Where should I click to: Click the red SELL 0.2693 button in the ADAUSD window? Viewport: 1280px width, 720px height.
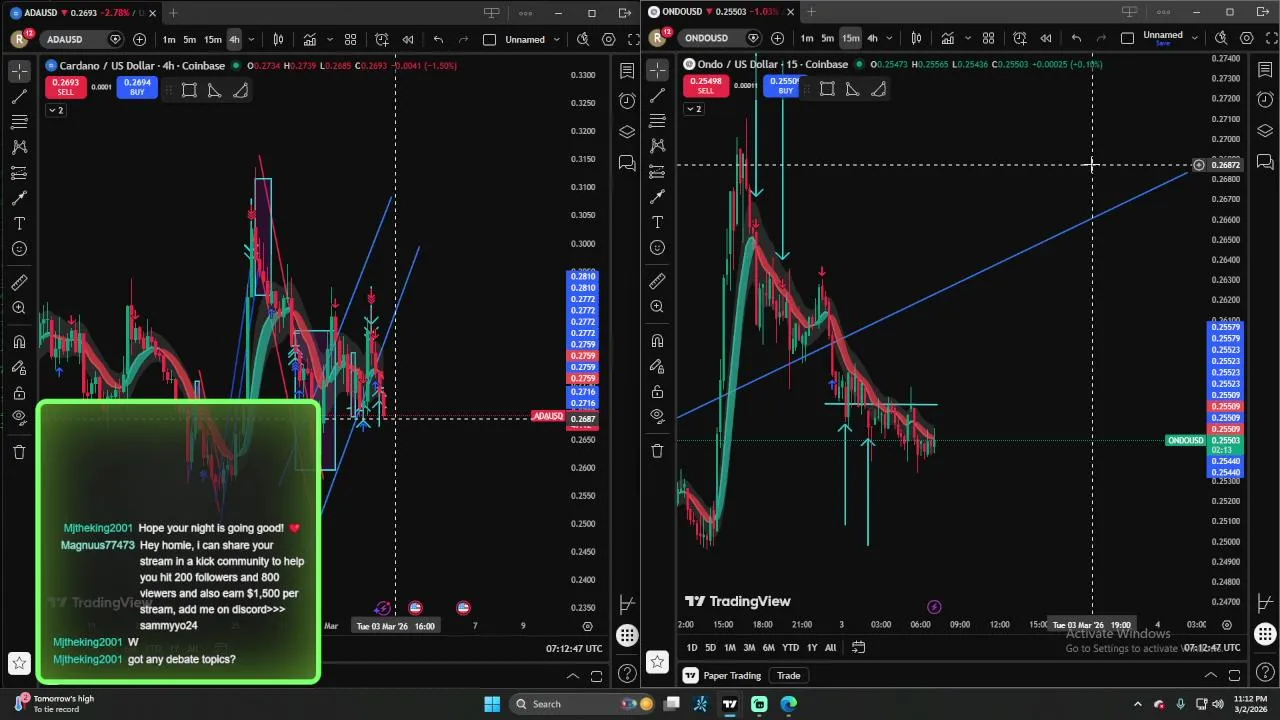click(65, 87)
